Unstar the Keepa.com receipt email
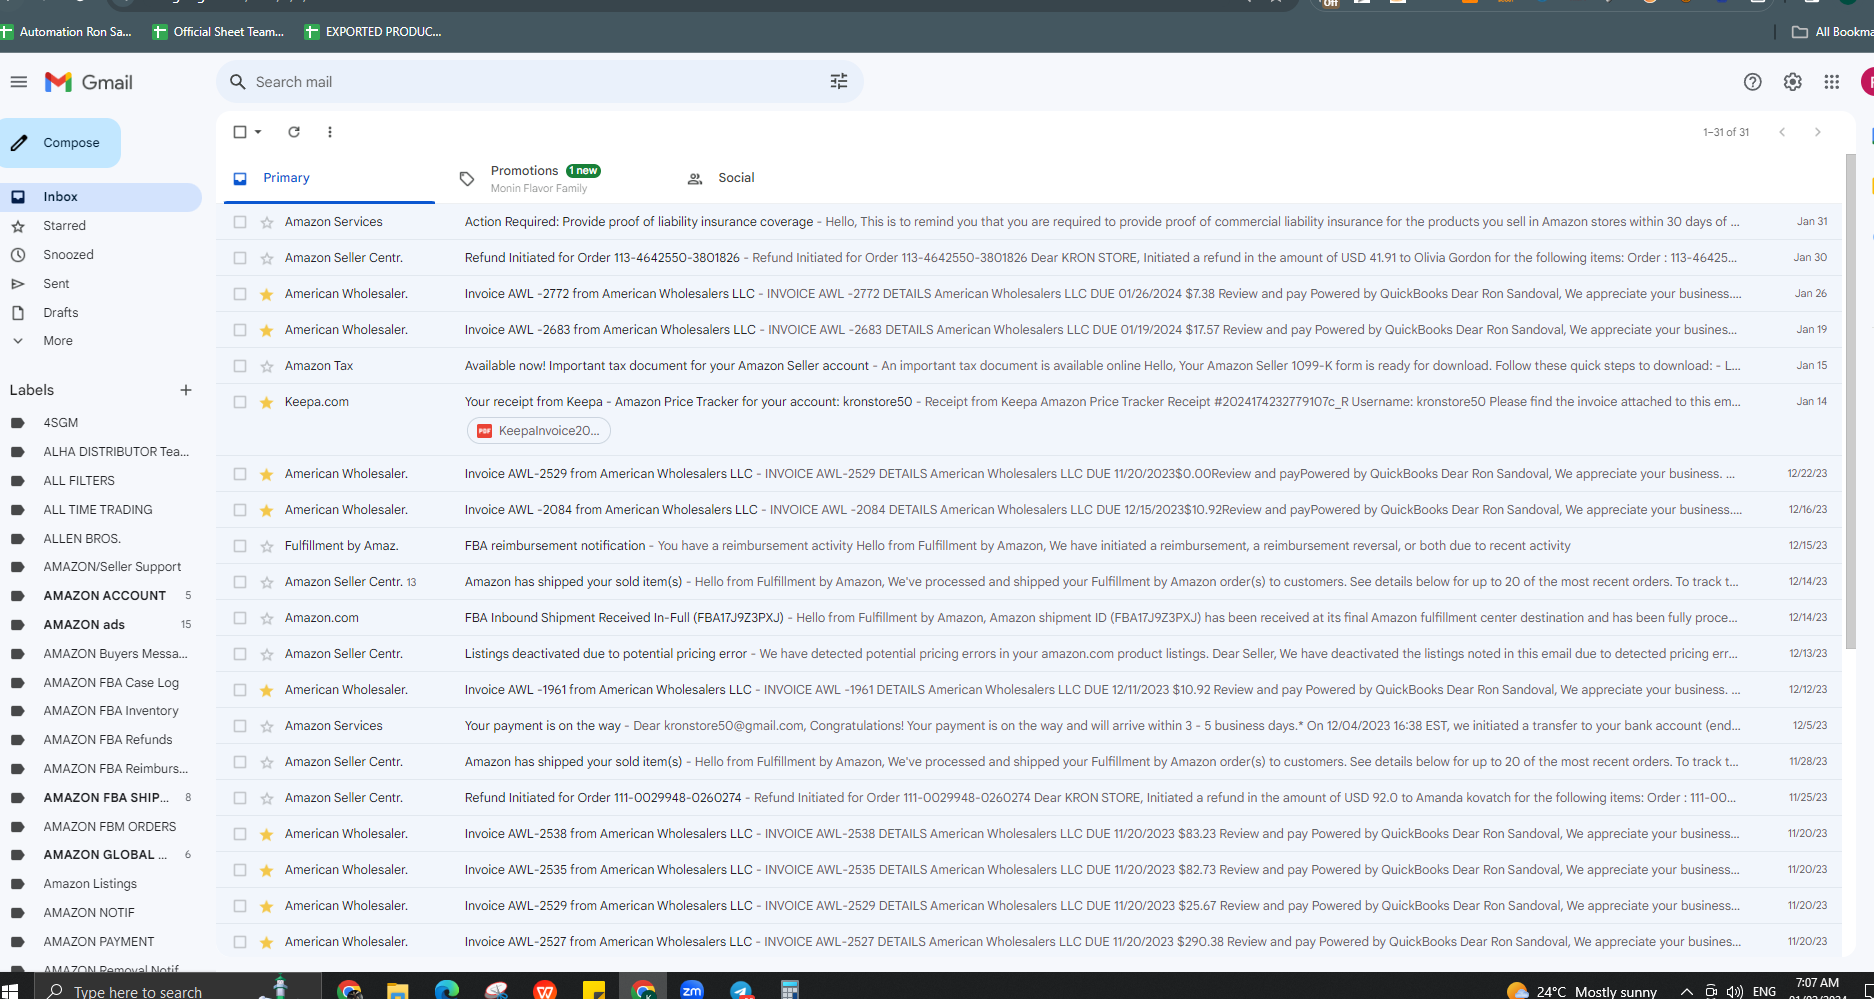This screenshot has width=1874, height=999. point(267,402)
